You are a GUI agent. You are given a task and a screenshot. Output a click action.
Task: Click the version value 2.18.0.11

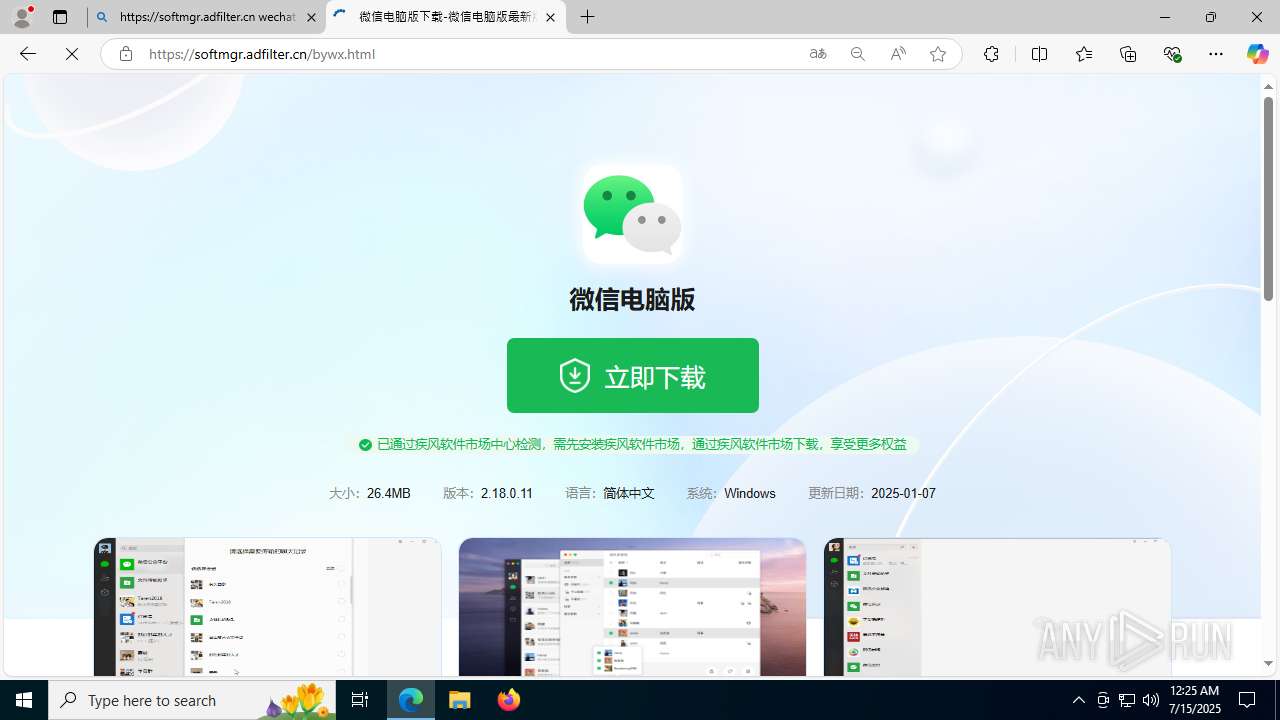[507, 493]
